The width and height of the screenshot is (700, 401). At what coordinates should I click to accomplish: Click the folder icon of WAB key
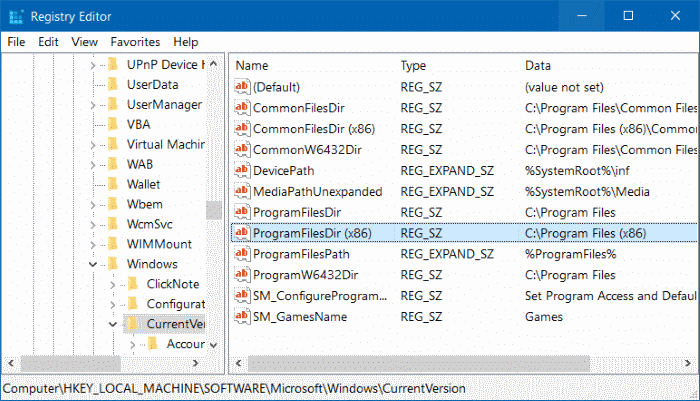tap(113, 164)
